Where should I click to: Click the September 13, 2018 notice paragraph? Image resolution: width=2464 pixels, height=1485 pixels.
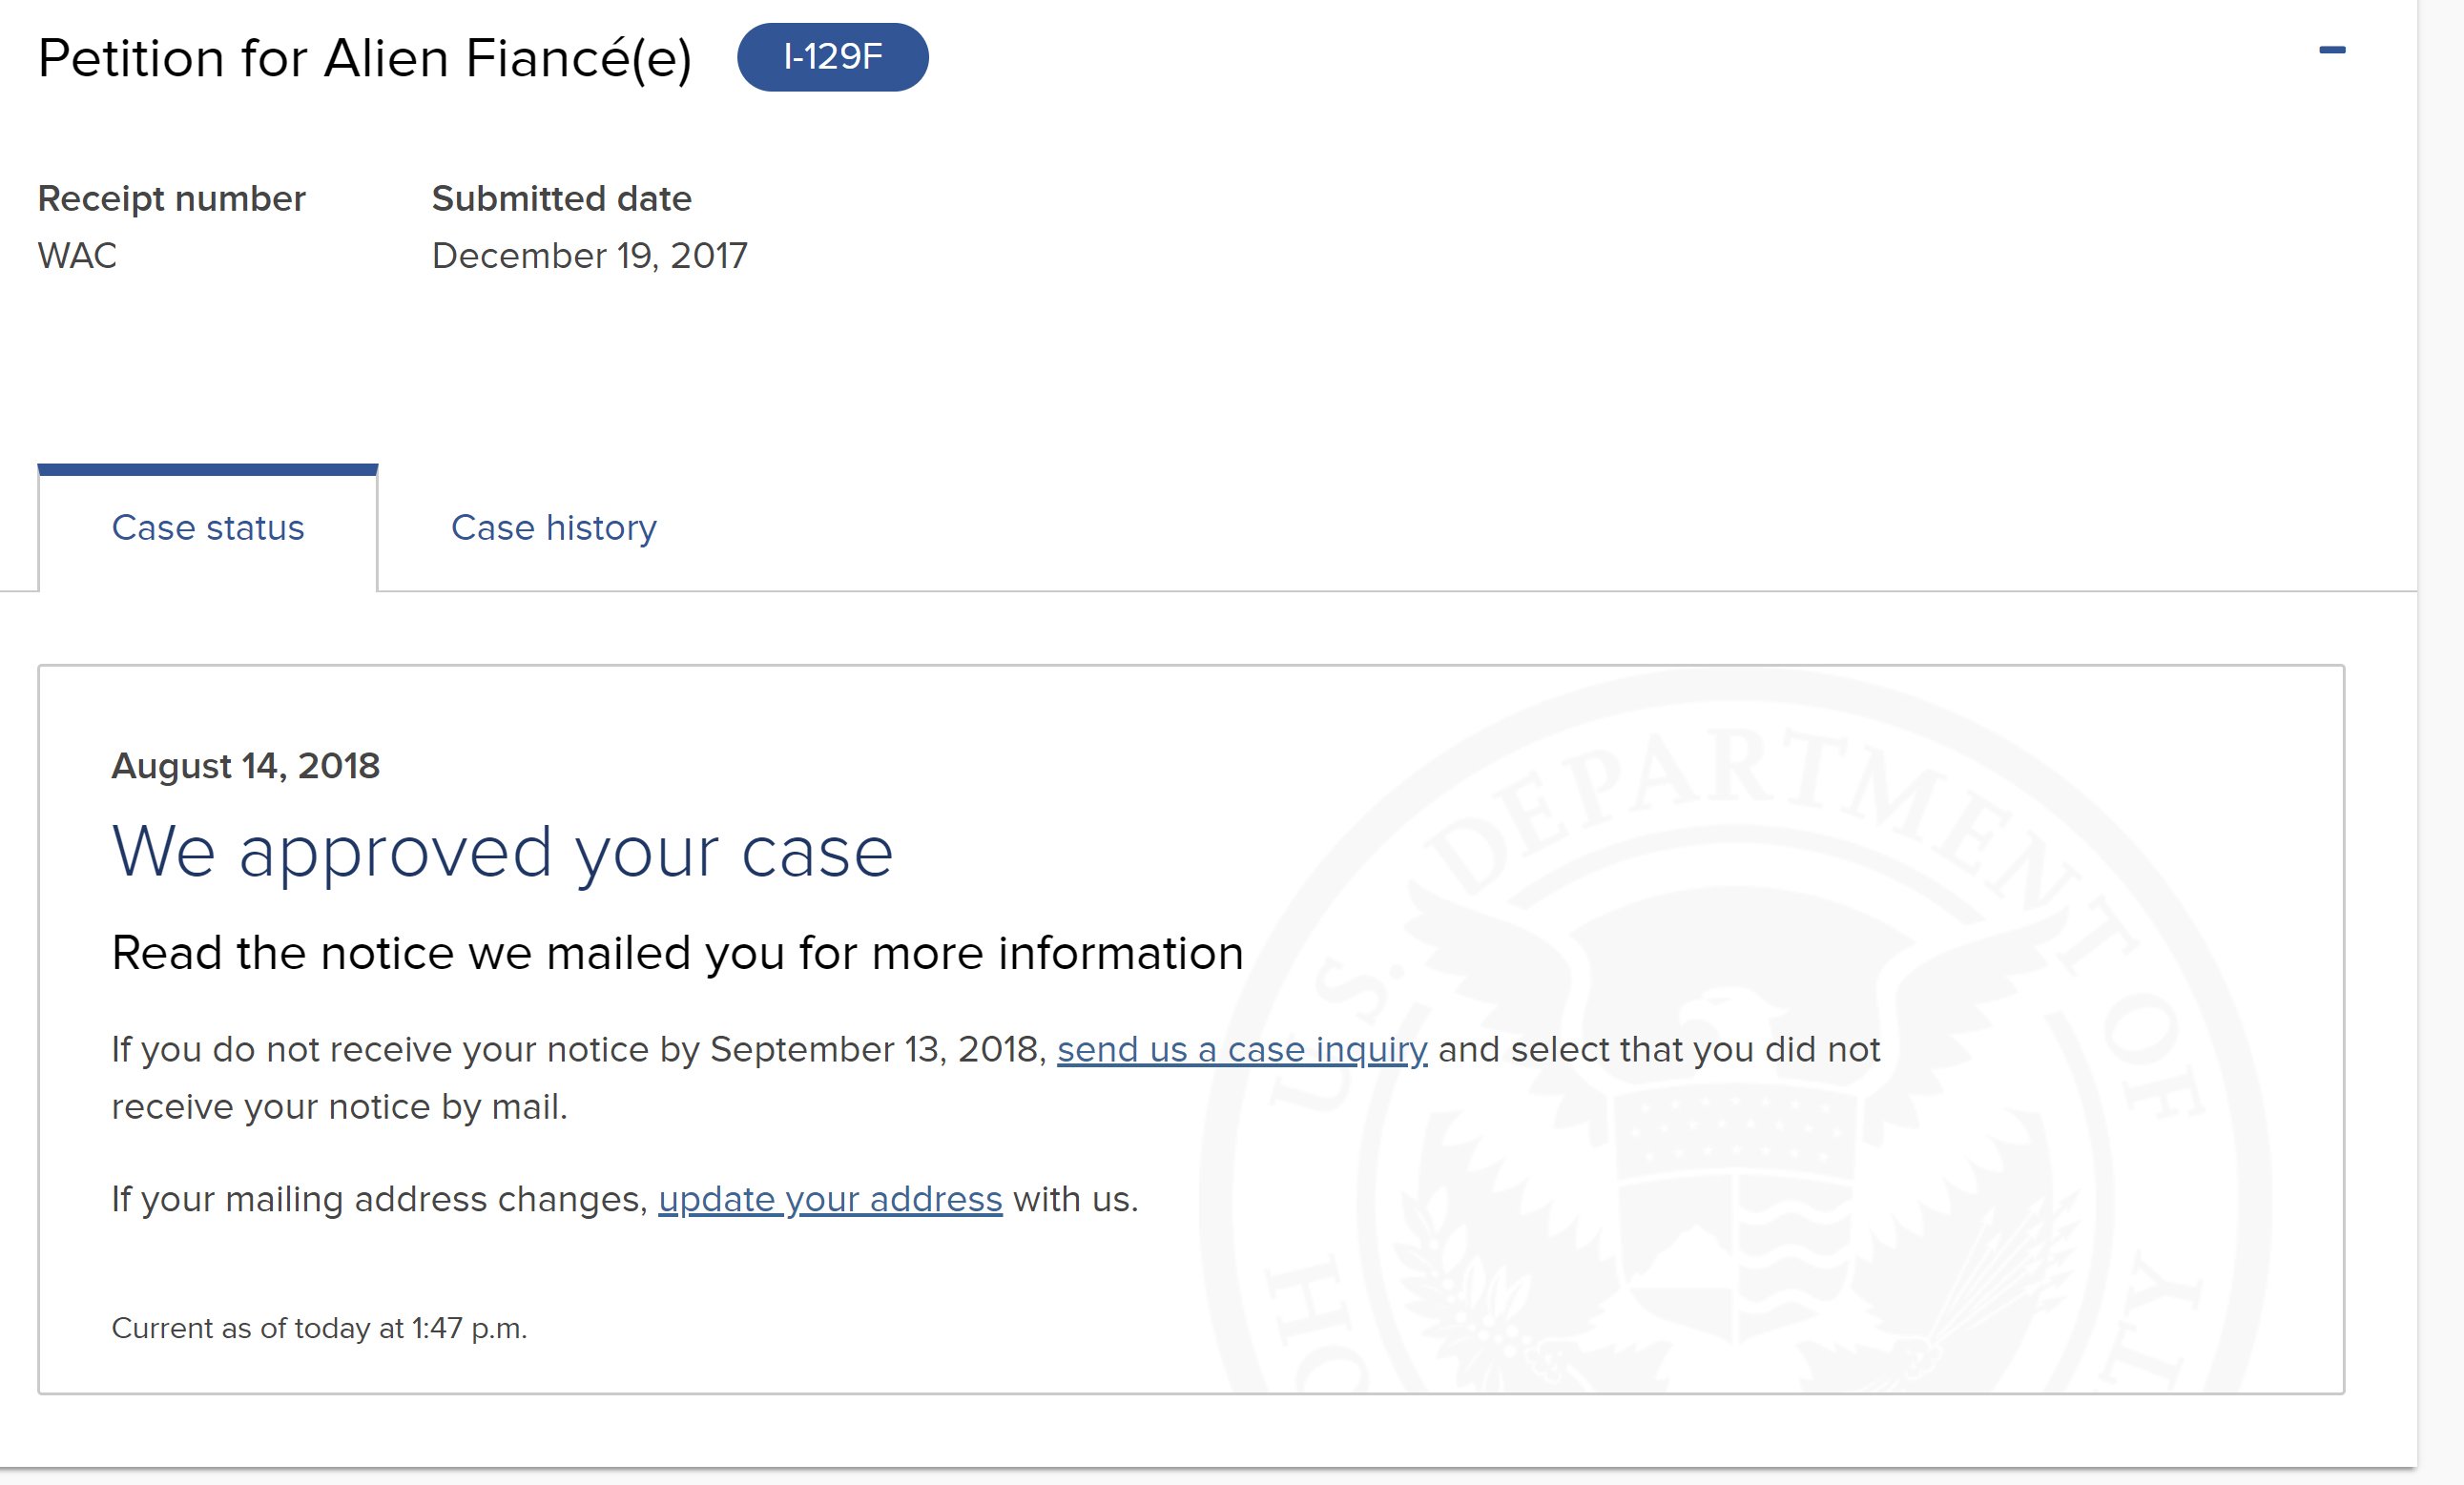(996, 1078)
